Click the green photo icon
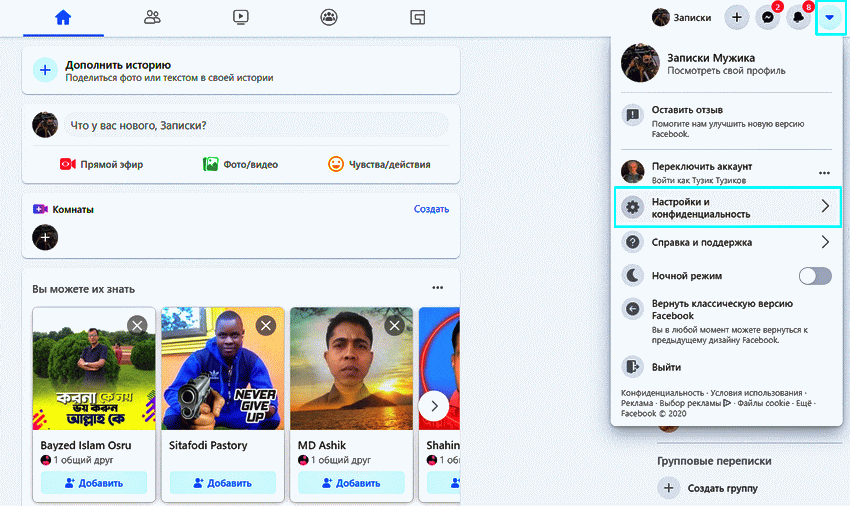The height and width of the screenshot is (506, 850). (x=210, y=164)
